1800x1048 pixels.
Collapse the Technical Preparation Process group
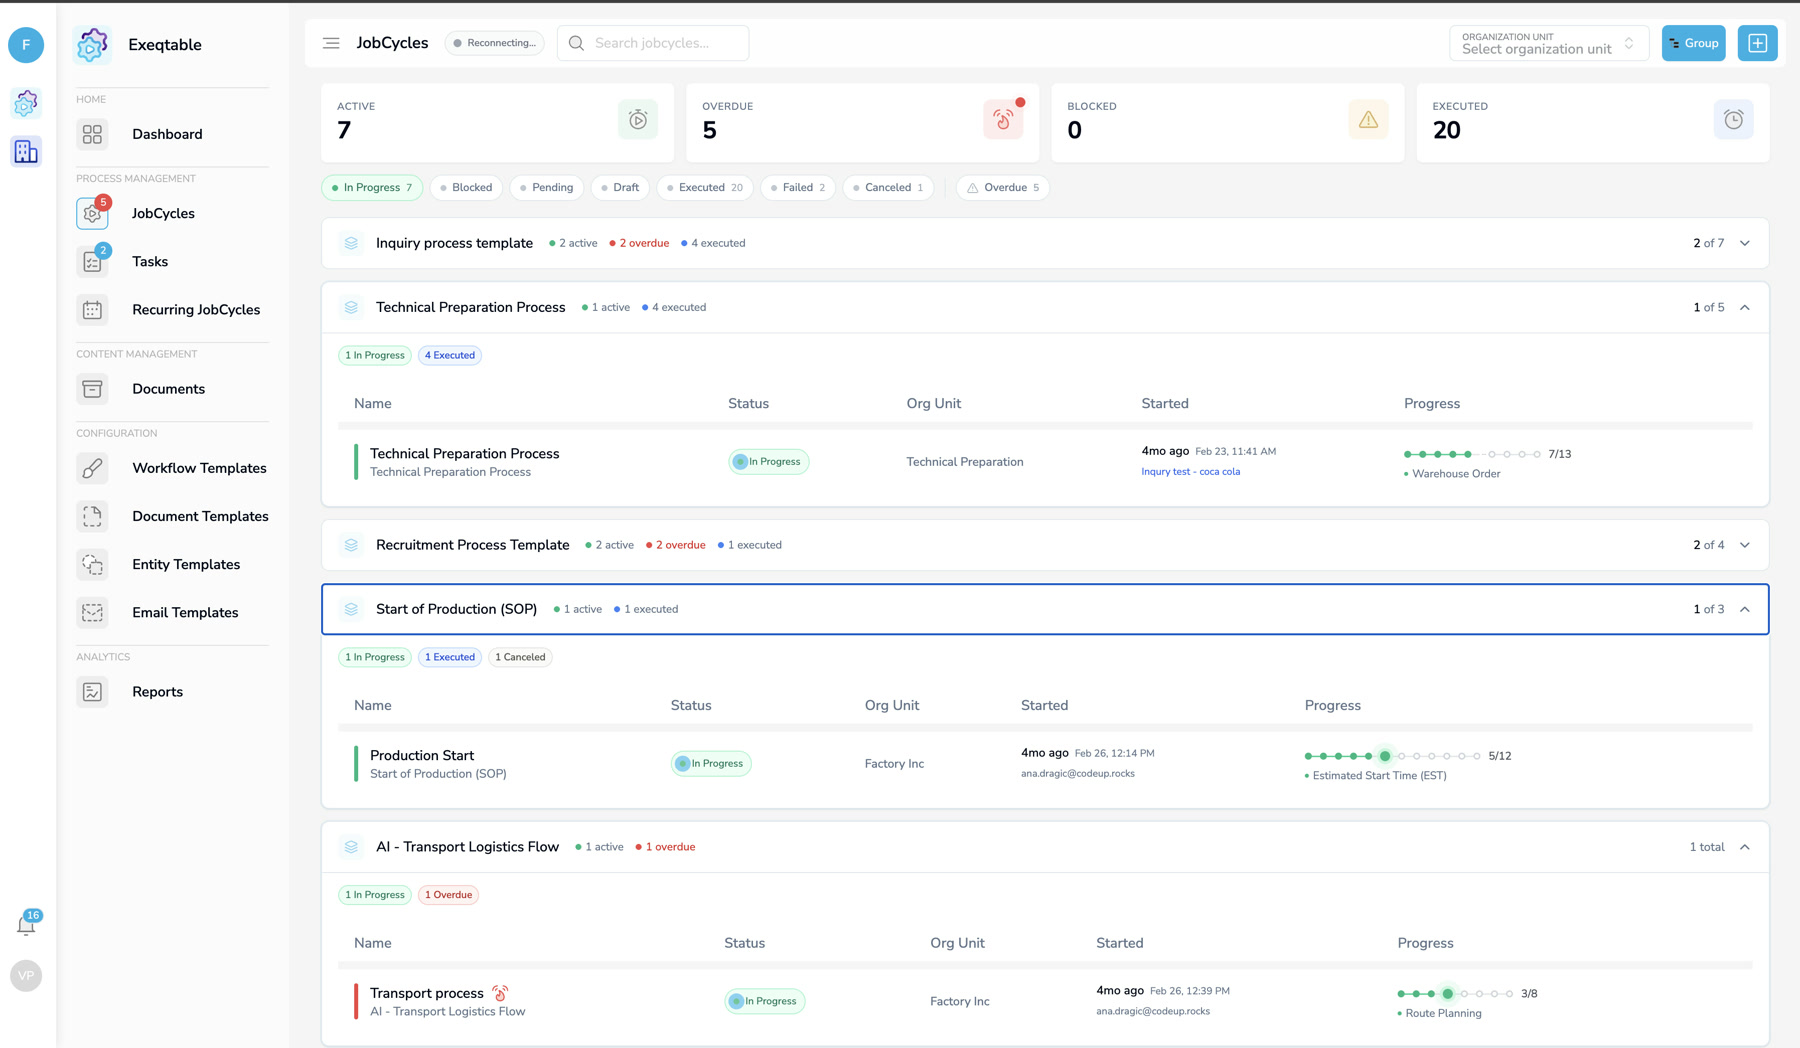(1745, 307)
